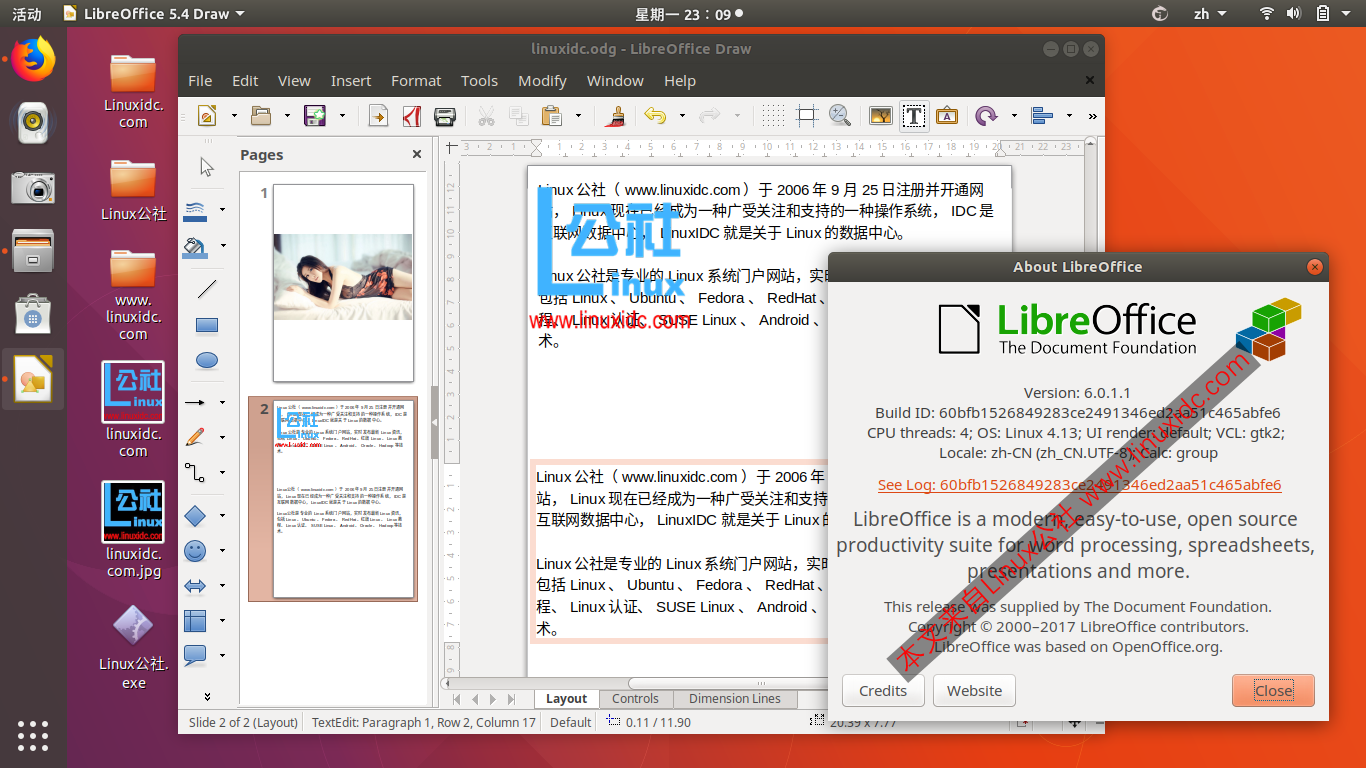The image size is (1366, 768).
Task: Open the New document dropdown arrow
Action: [x=234, y=116]
